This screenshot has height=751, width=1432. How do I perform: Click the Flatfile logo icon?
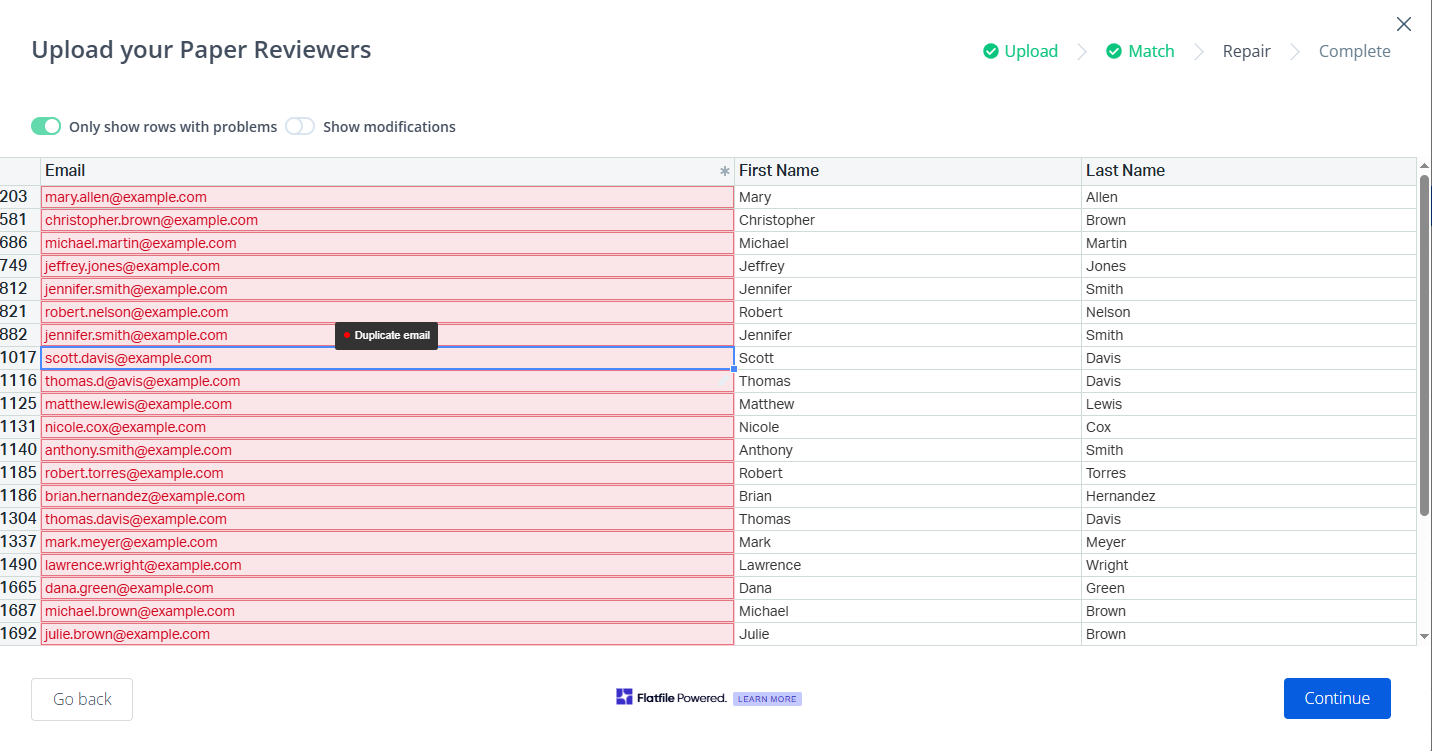(624, 697)
